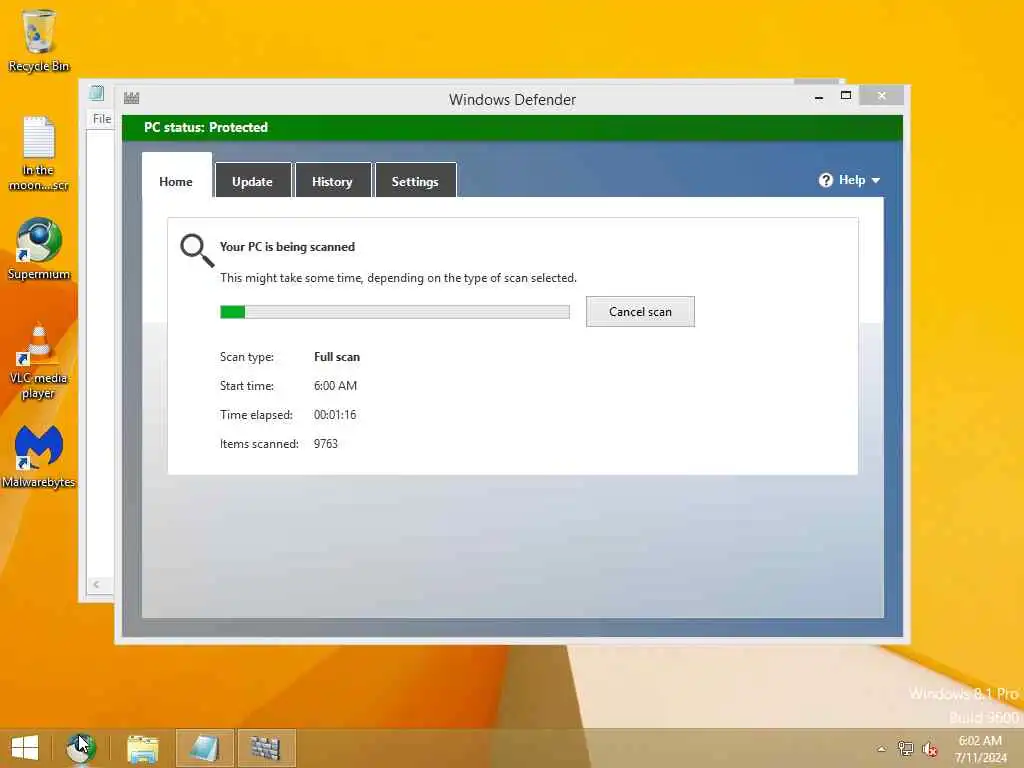
Task: Close the Windows Defender window
Action: pos(882,95)
